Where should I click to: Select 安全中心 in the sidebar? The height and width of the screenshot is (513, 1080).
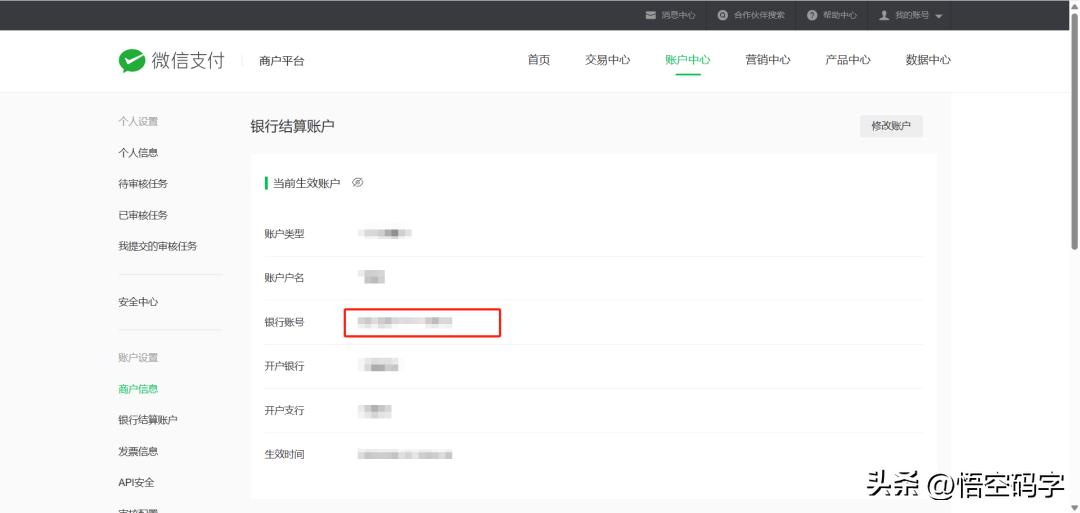[138, 302]
